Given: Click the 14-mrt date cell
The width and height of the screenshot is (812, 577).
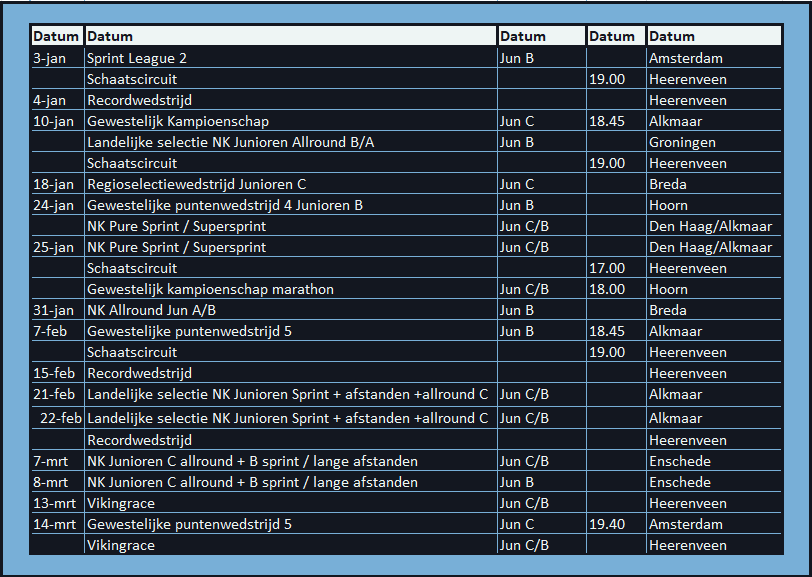Looking at the screenshot, I should click(x=55, y=524).
